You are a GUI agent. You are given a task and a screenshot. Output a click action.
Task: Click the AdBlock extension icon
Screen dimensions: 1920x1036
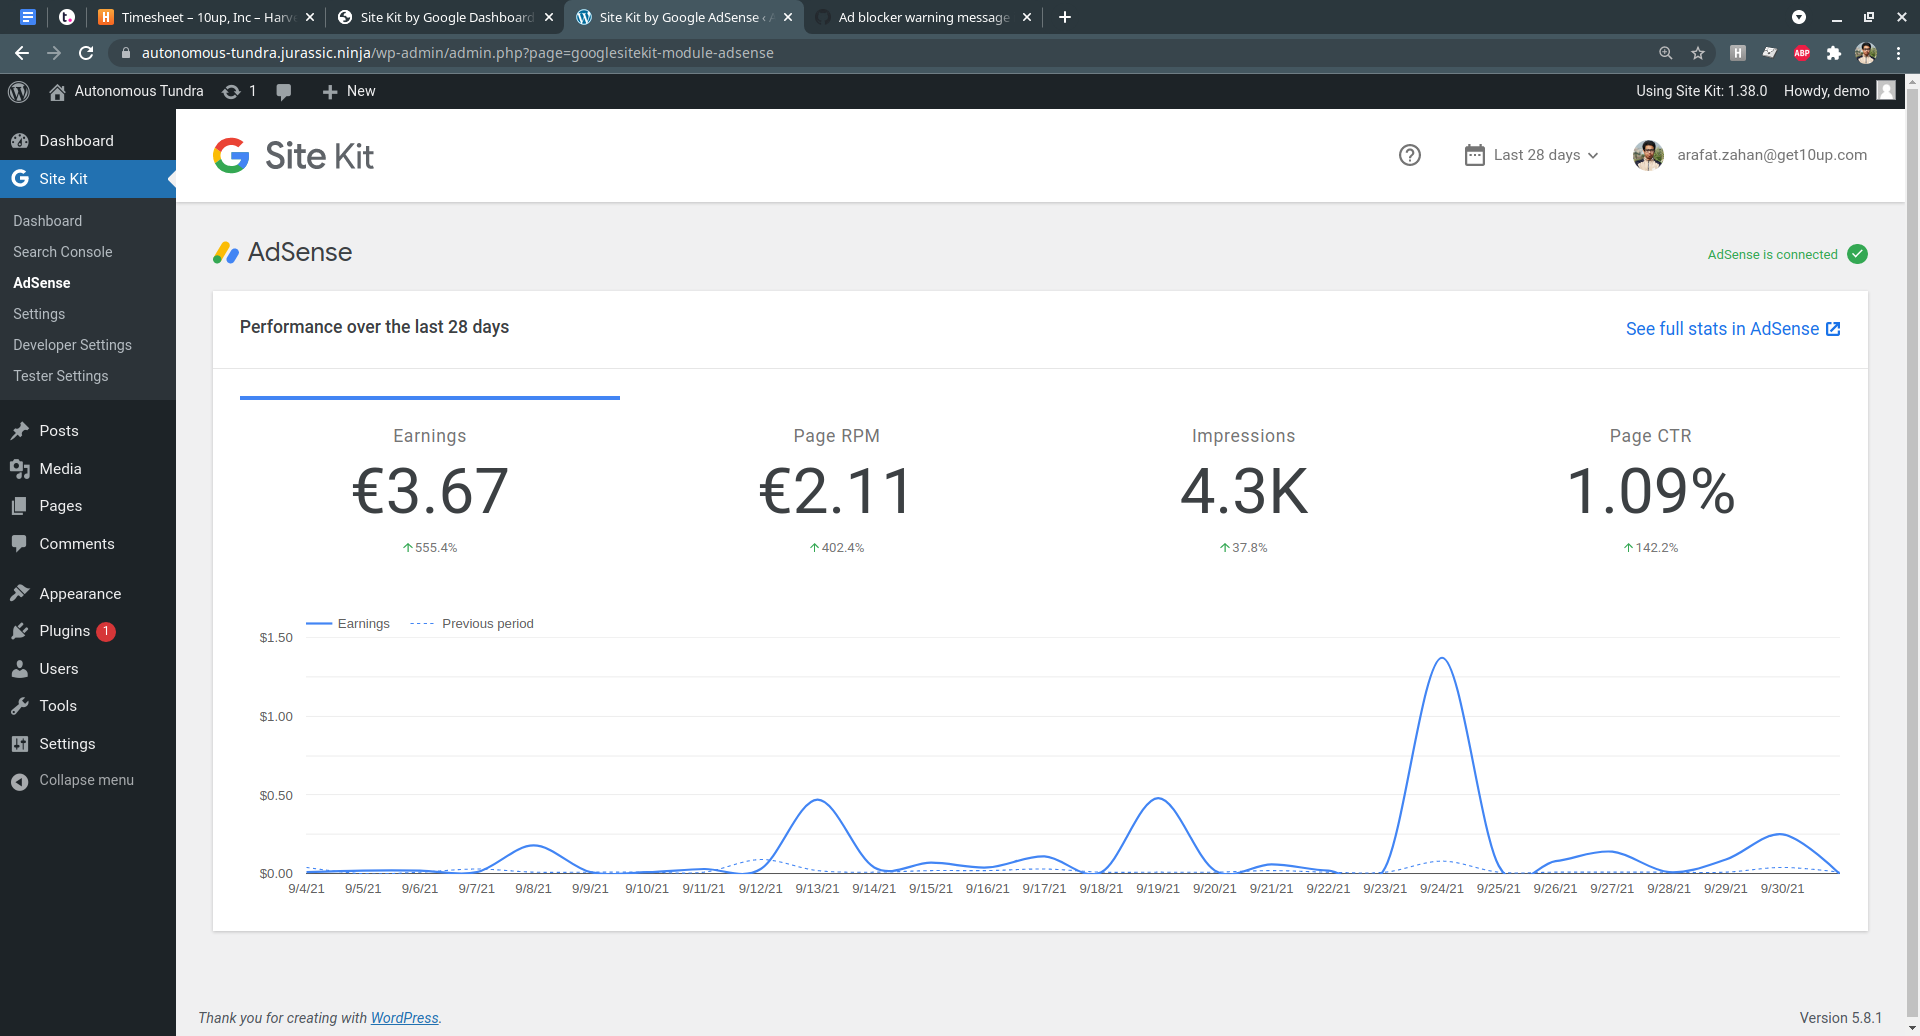point(1802,53)
